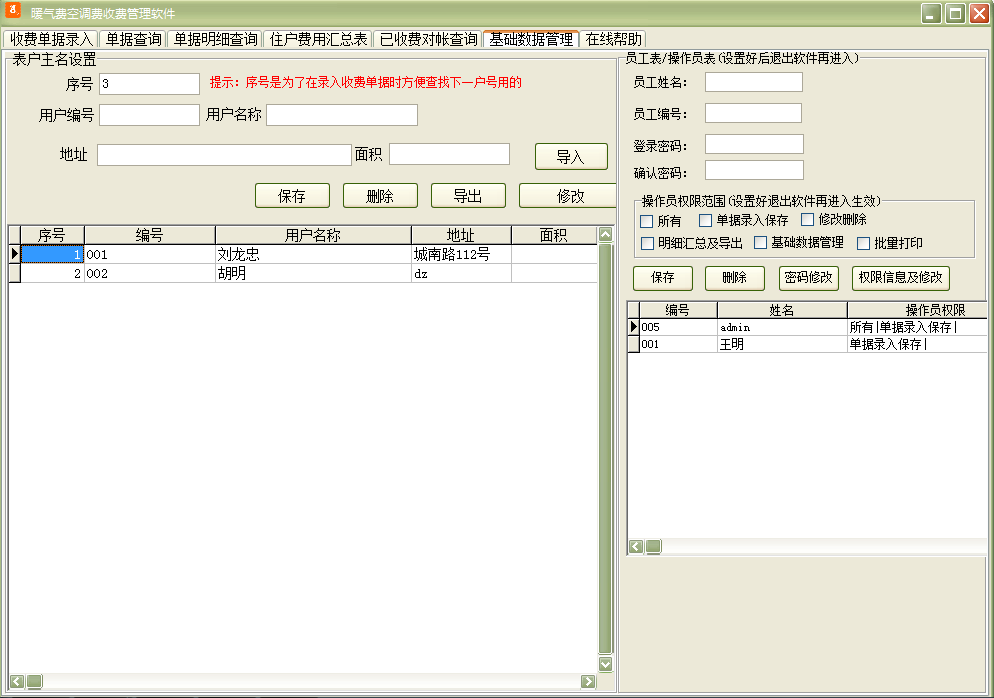Click the 面积 column header
The image size is (994, 698).
coord(553,235)
